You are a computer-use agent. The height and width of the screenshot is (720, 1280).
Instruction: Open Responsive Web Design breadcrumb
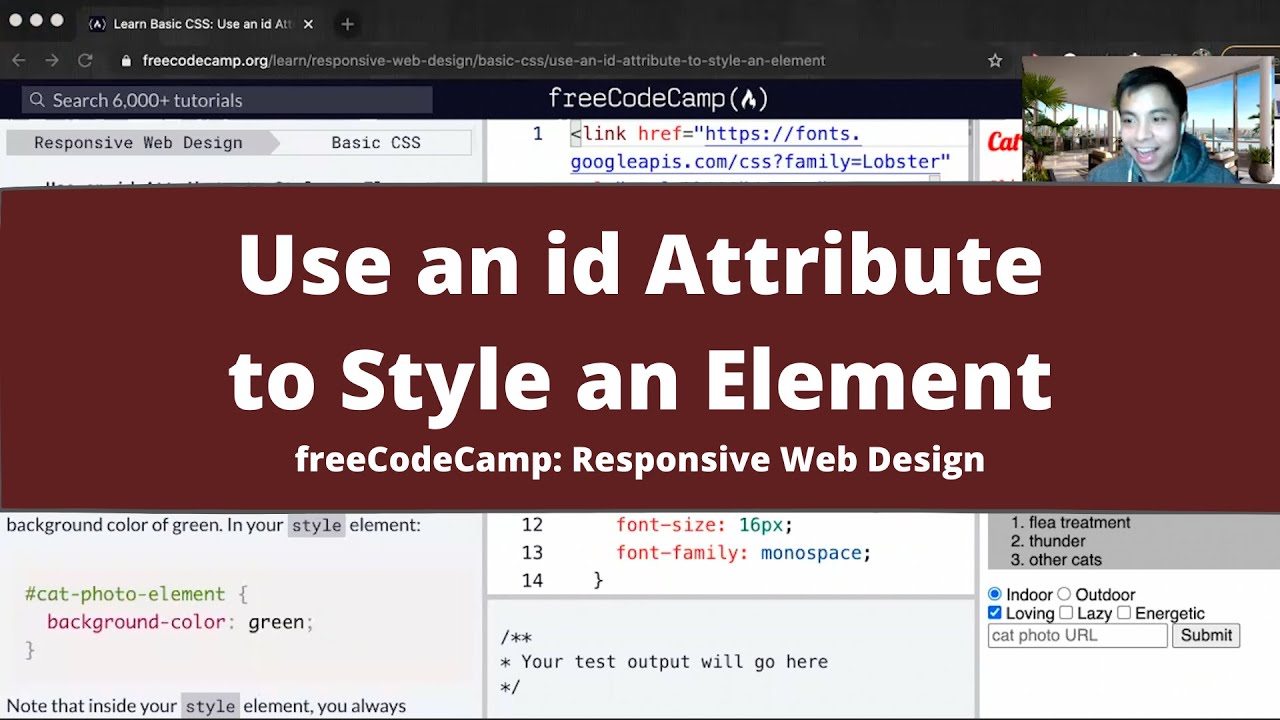[x=138, y=143]
